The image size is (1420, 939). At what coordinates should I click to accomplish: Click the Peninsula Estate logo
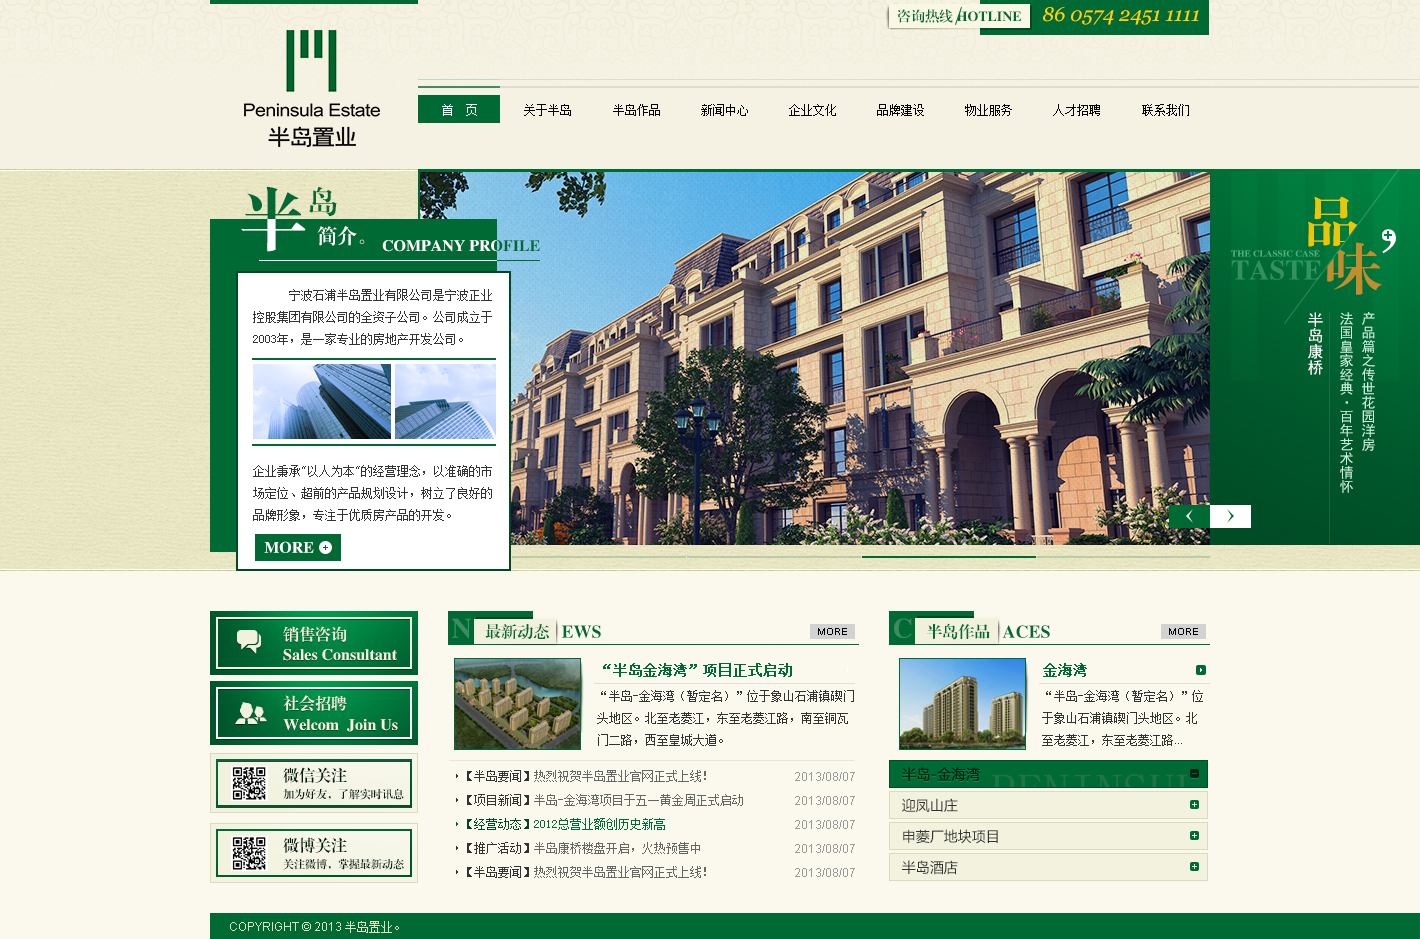[x=312, y=89]
